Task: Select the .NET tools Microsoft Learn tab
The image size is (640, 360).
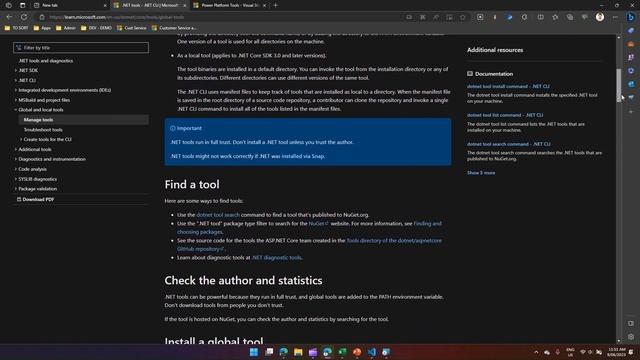Action: click(x=150, y=5)
